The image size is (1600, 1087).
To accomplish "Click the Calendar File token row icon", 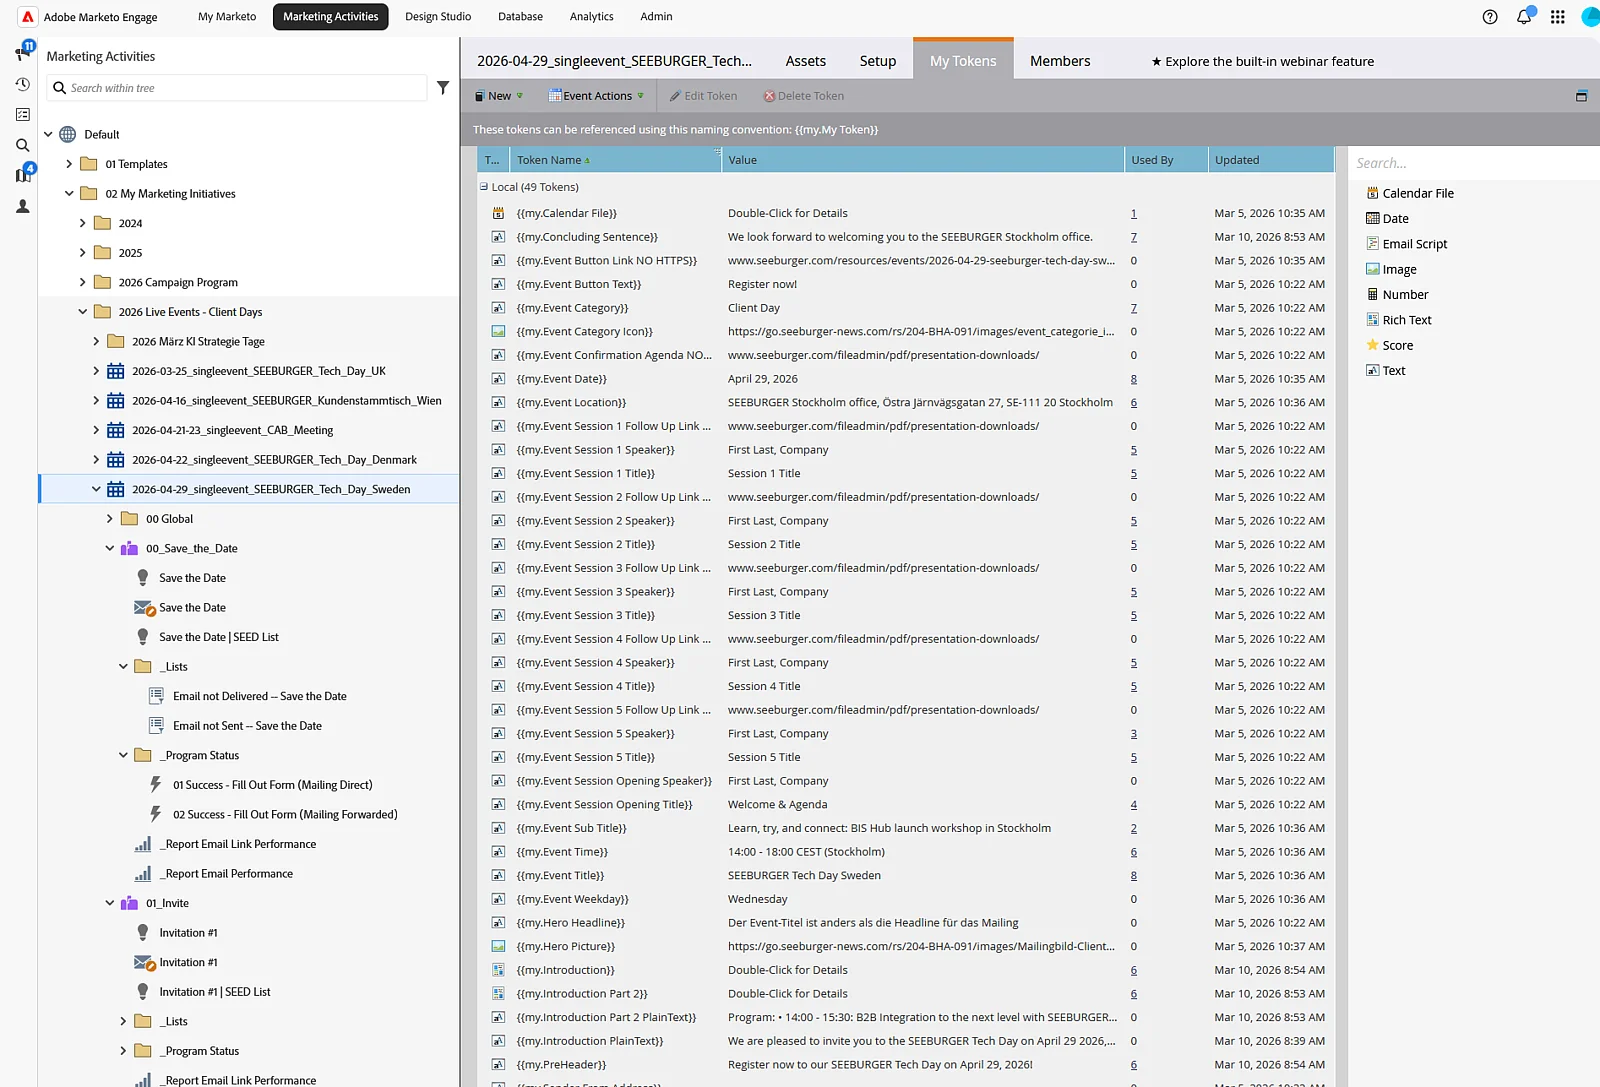I will [498, 213].
